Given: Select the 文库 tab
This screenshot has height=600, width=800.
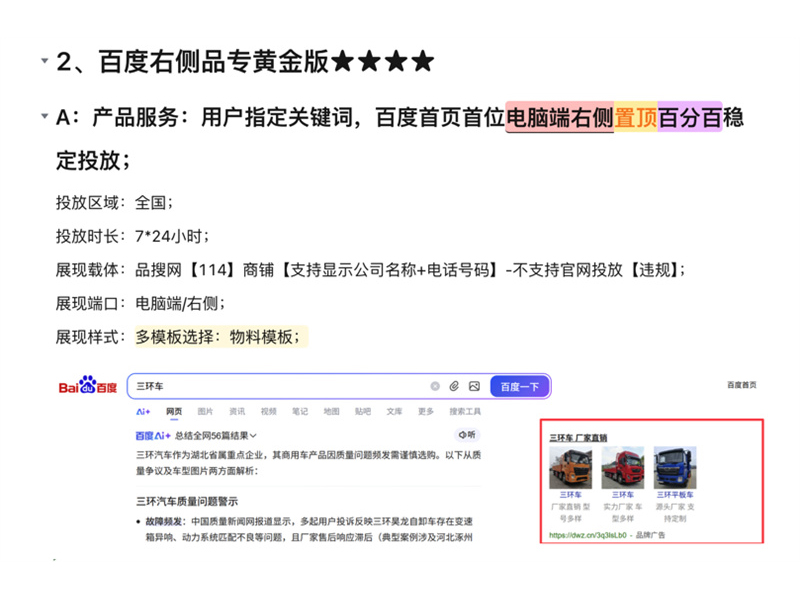Looking at the screenshot, I should tap(394, 411).
